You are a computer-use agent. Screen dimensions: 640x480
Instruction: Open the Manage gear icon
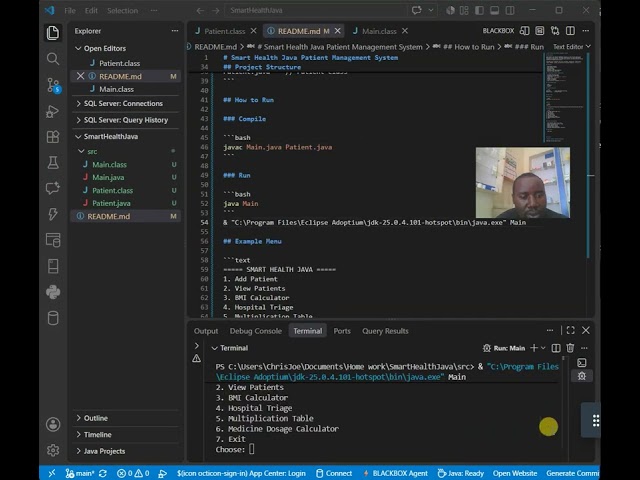tap(53, 450)
